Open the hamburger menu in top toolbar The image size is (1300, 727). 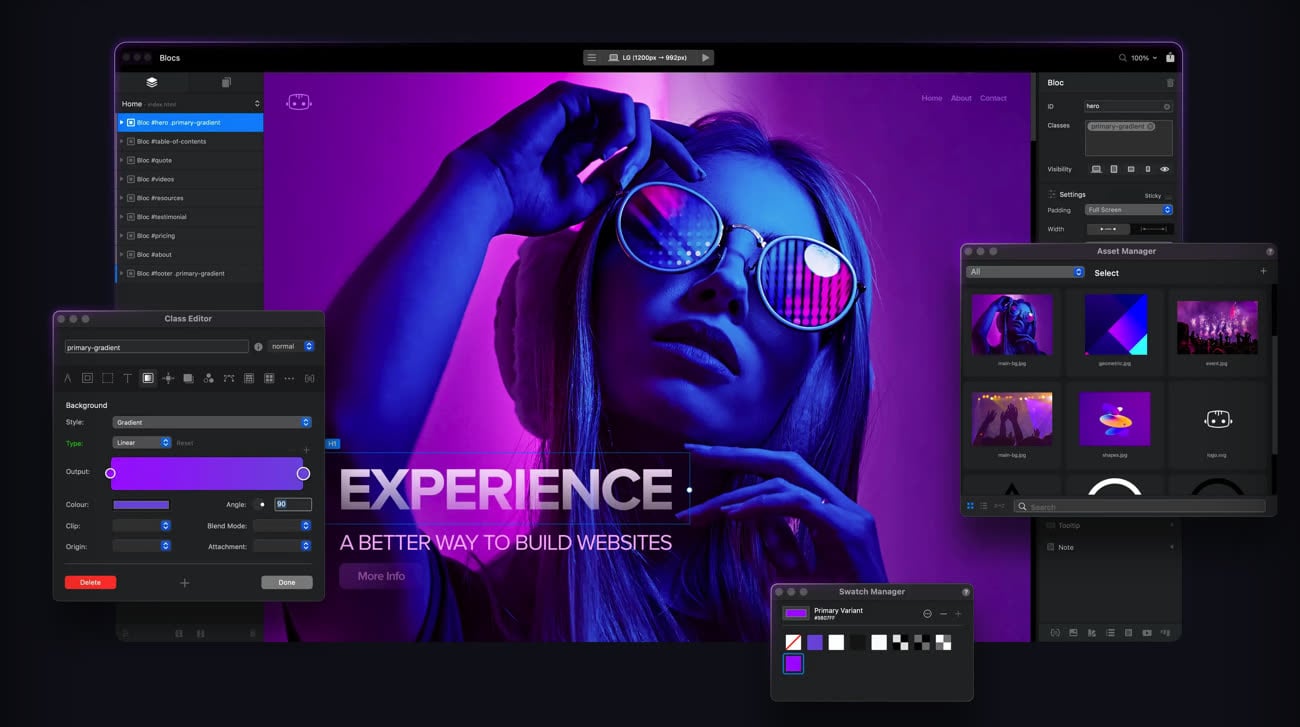click(x=592, y=58)
